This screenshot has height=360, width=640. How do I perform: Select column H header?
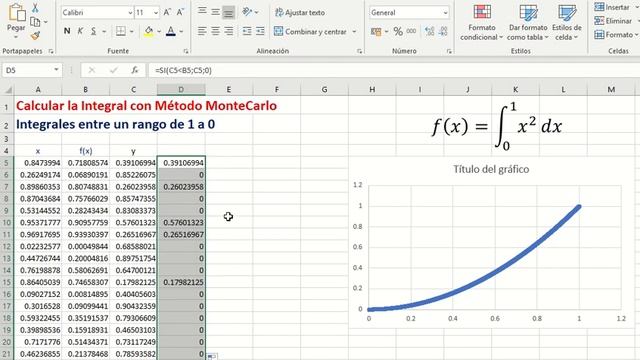(372, 89)
